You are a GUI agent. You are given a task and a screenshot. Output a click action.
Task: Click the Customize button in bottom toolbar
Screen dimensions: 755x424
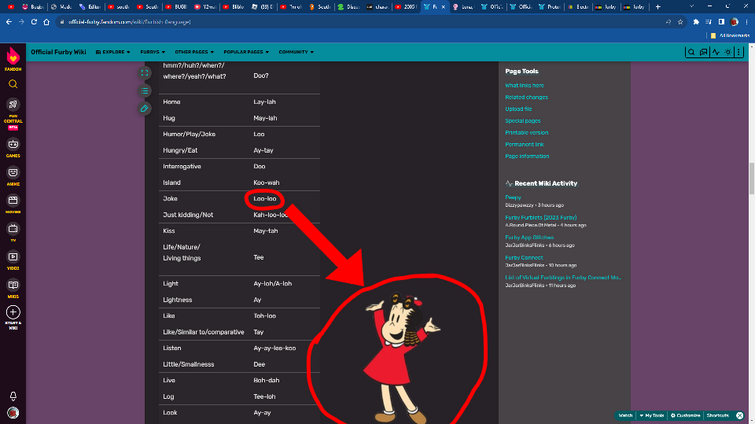click(686, 415)
